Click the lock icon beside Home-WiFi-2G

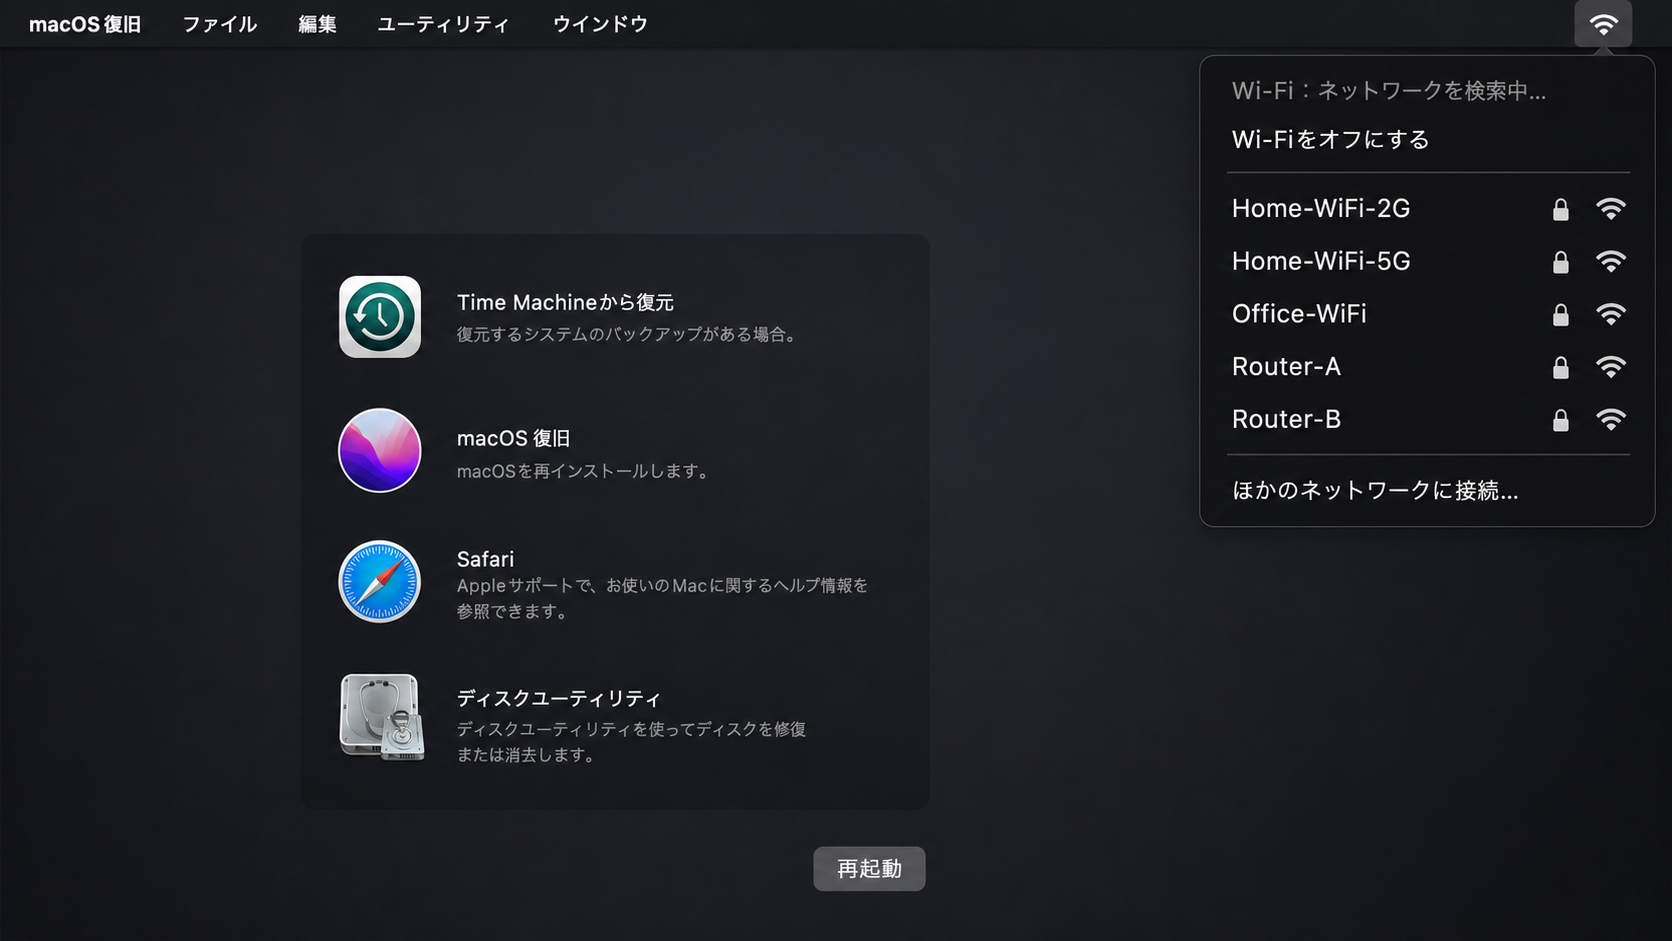point(1560,209)
